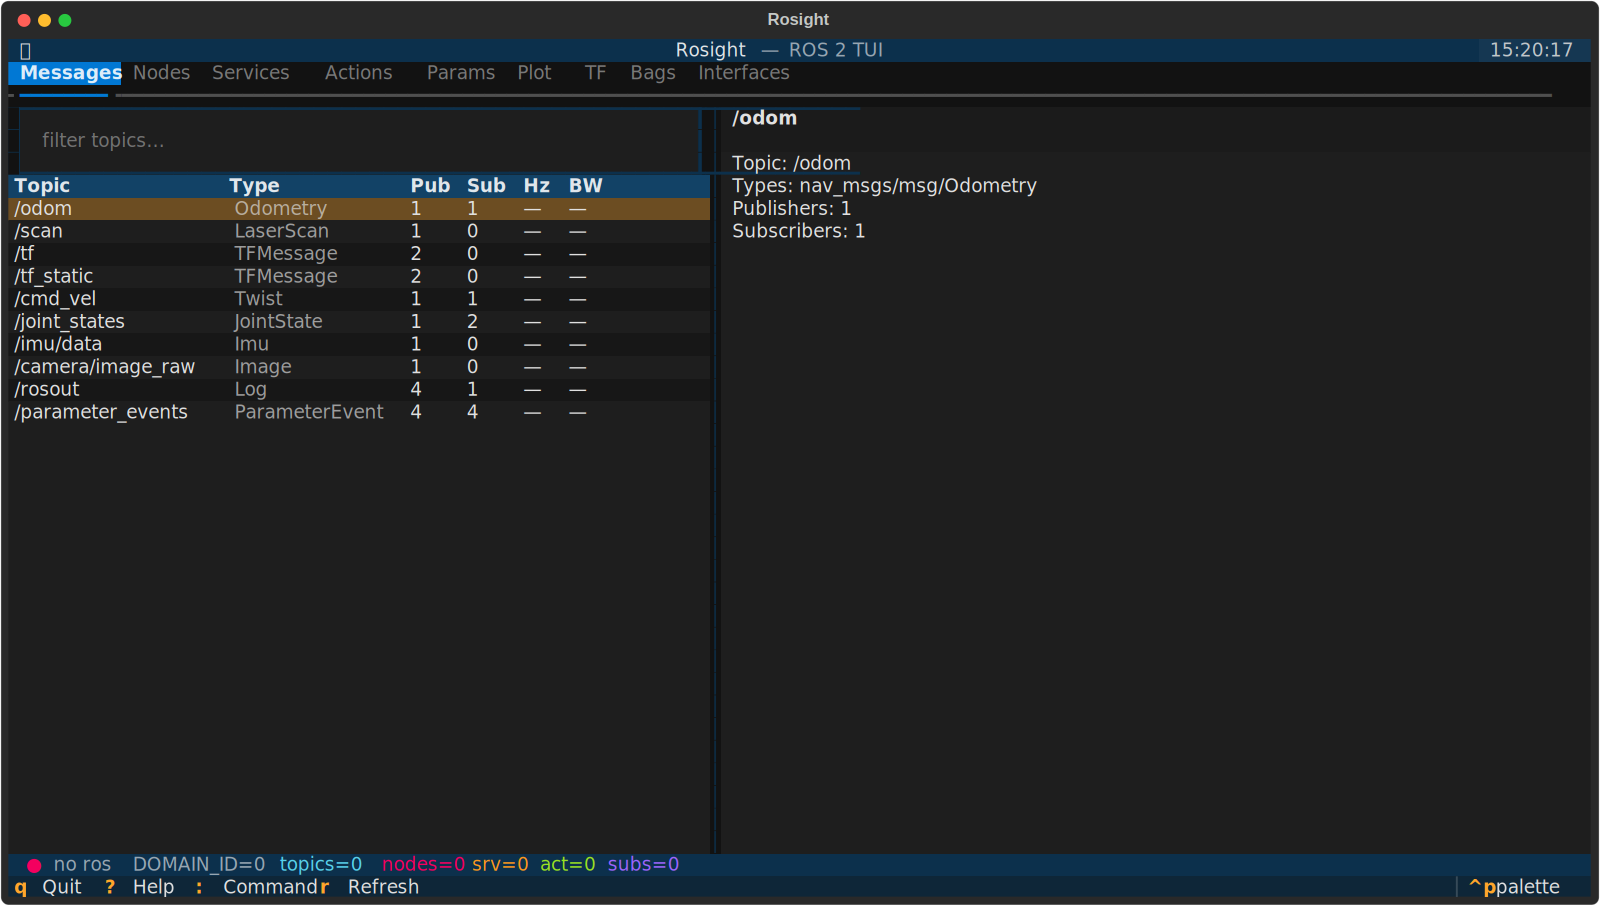Open the Services tab

tap(250, 73)
